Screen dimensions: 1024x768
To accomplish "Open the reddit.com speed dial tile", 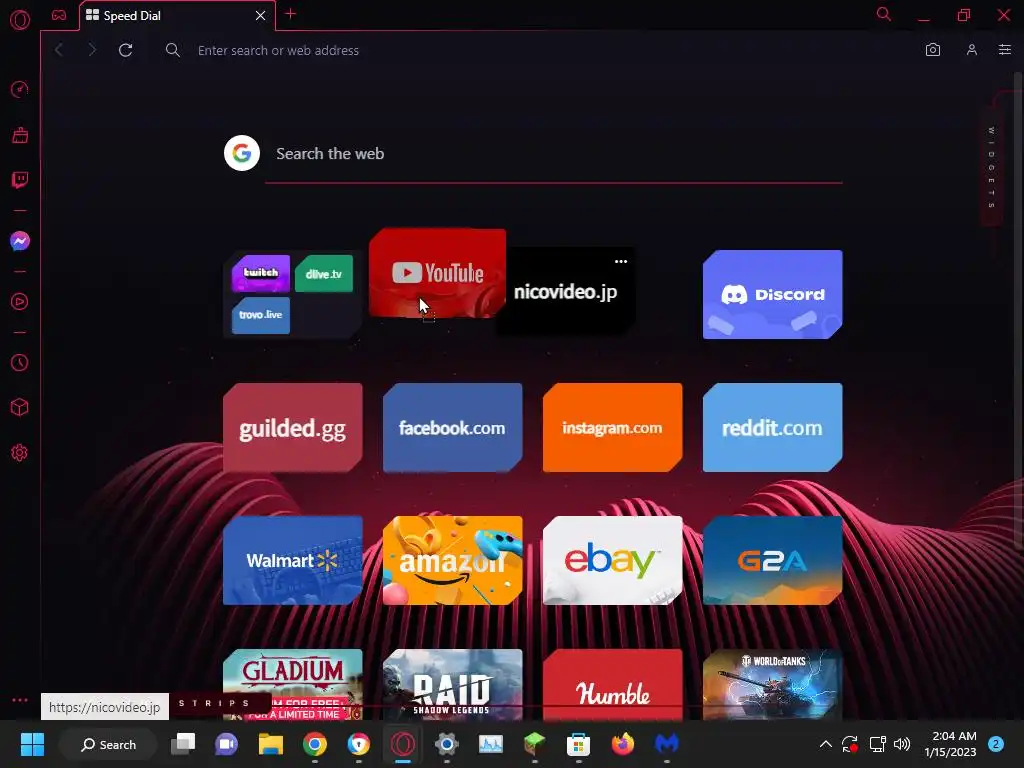I will click(x=773, y=428).
